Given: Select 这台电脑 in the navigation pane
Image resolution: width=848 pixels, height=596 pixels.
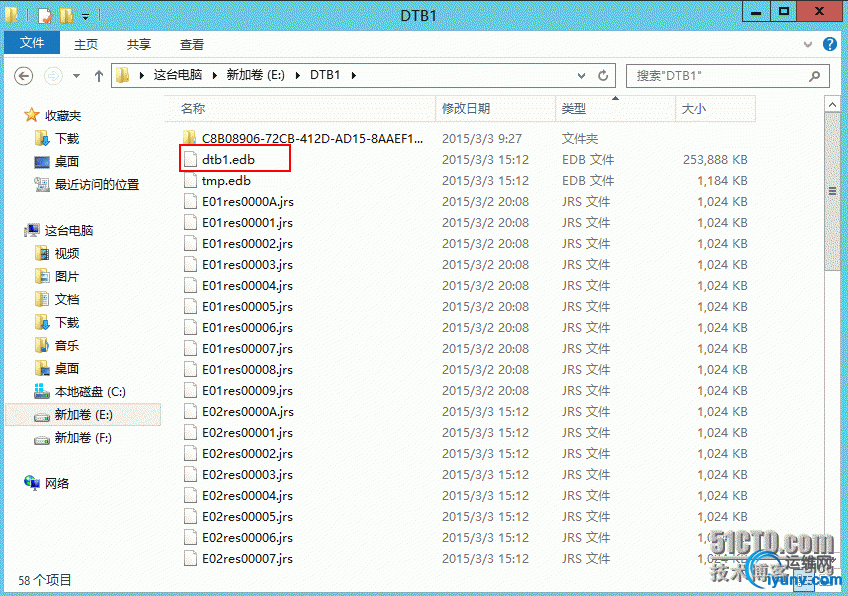Looking at the screenshot, I should pyautogui.click(x=69, y=231).
